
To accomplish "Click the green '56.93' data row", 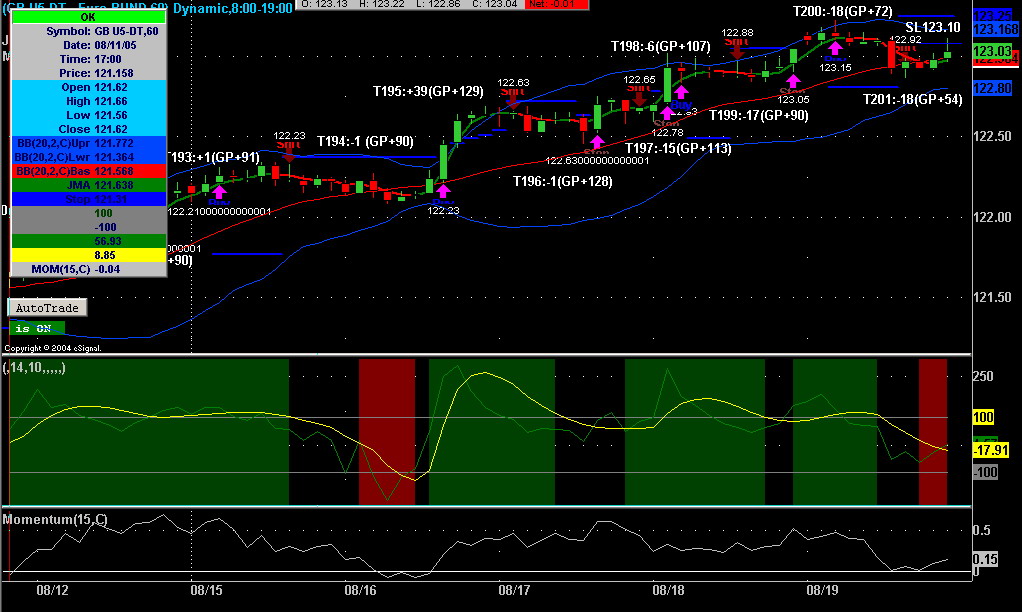I will (89, 241).
